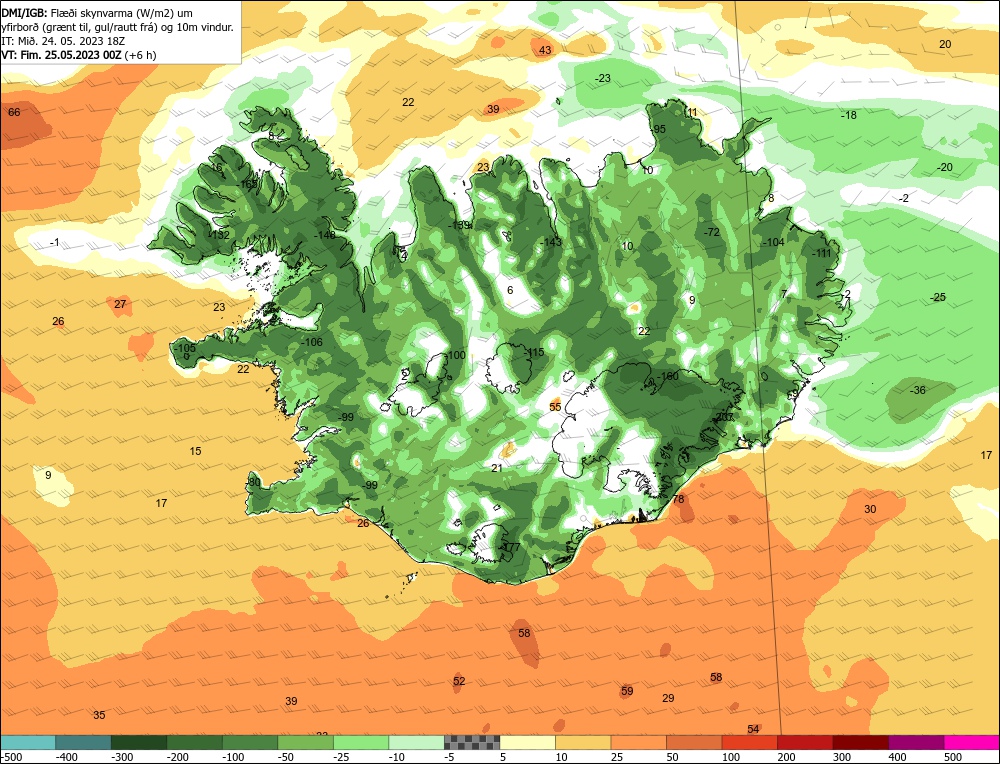The image size is (1000, 764).
Task: Pick the dark orange 50 to 100 legend swatch
Action: click(694, 742)
